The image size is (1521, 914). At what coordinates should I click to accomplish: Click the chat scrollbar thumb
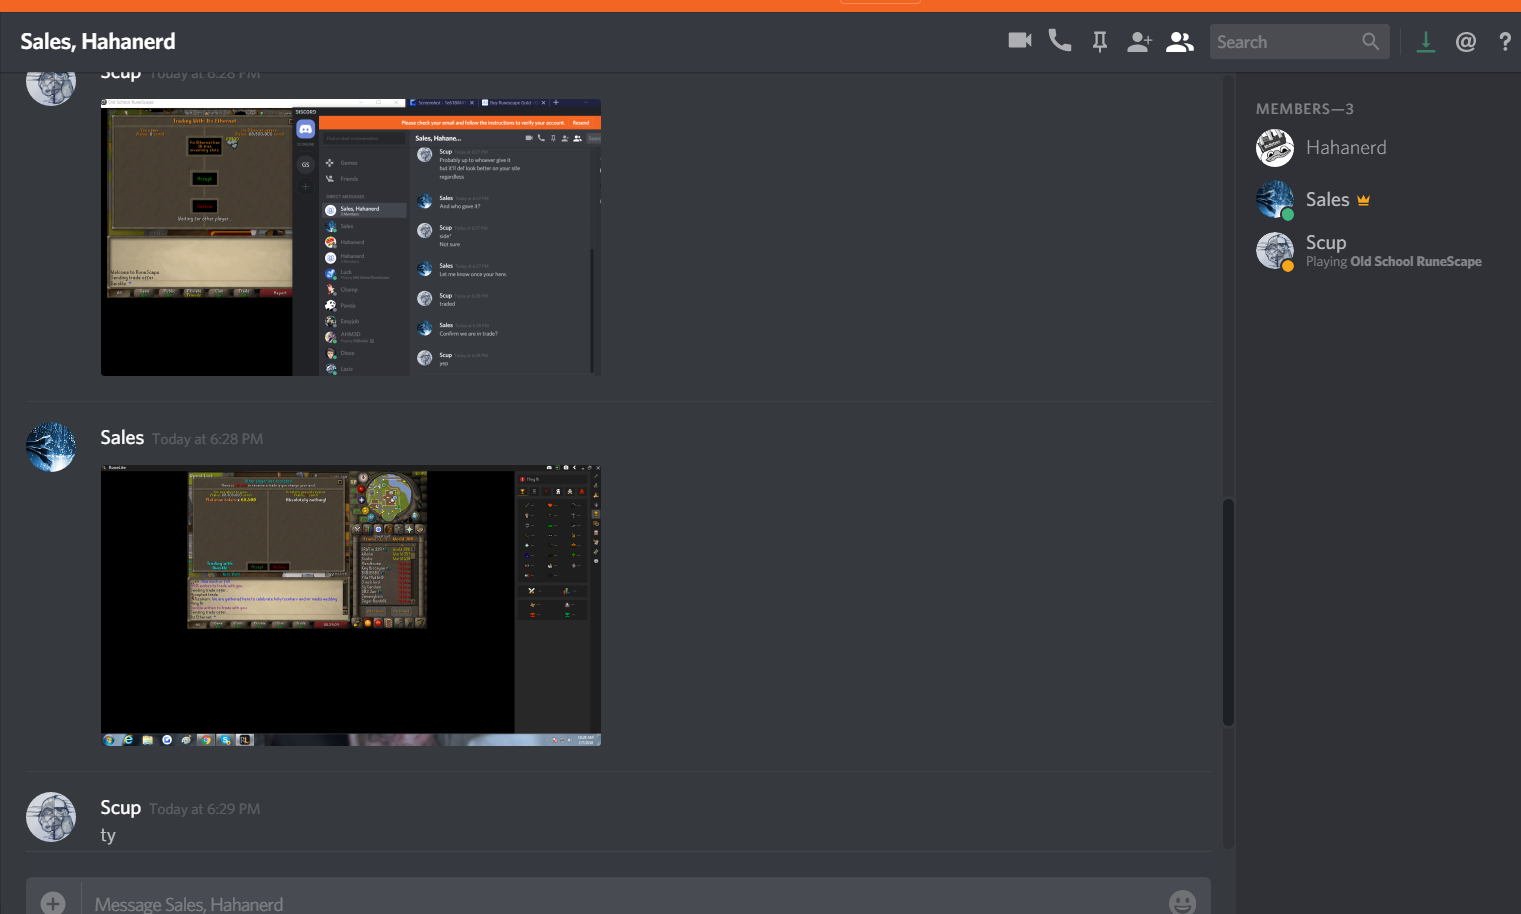(1228, 612)
